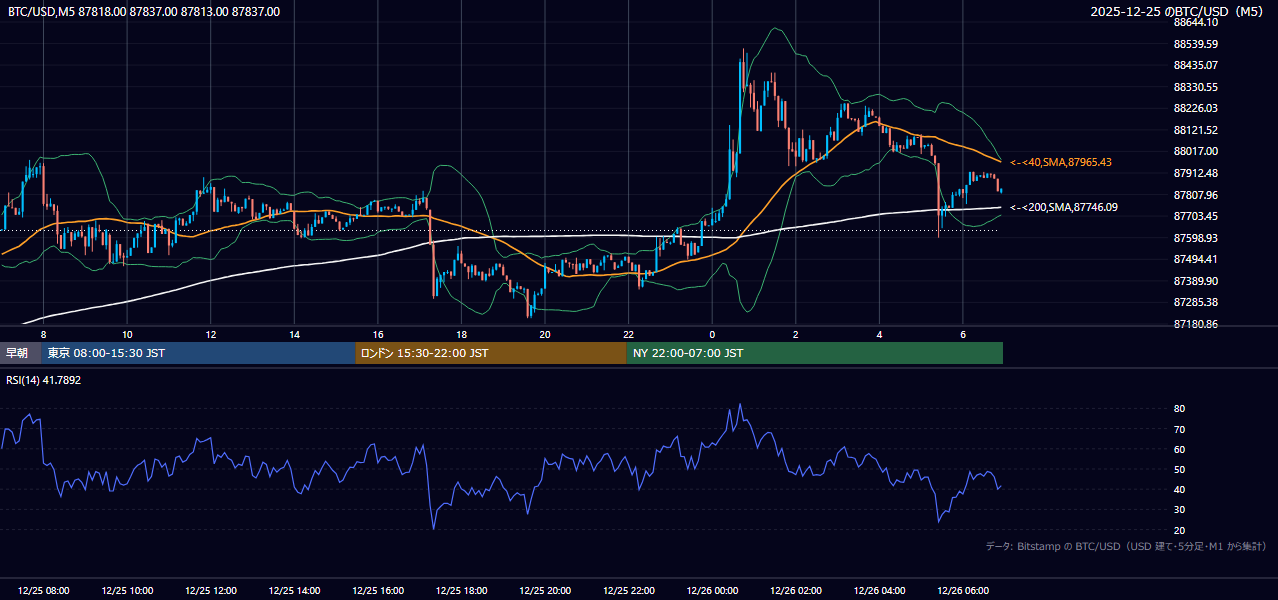The width and height of the screenshot is (1278, 600).
Task: Click the hour tick 10 under the price chart
Action: [127, 334]
